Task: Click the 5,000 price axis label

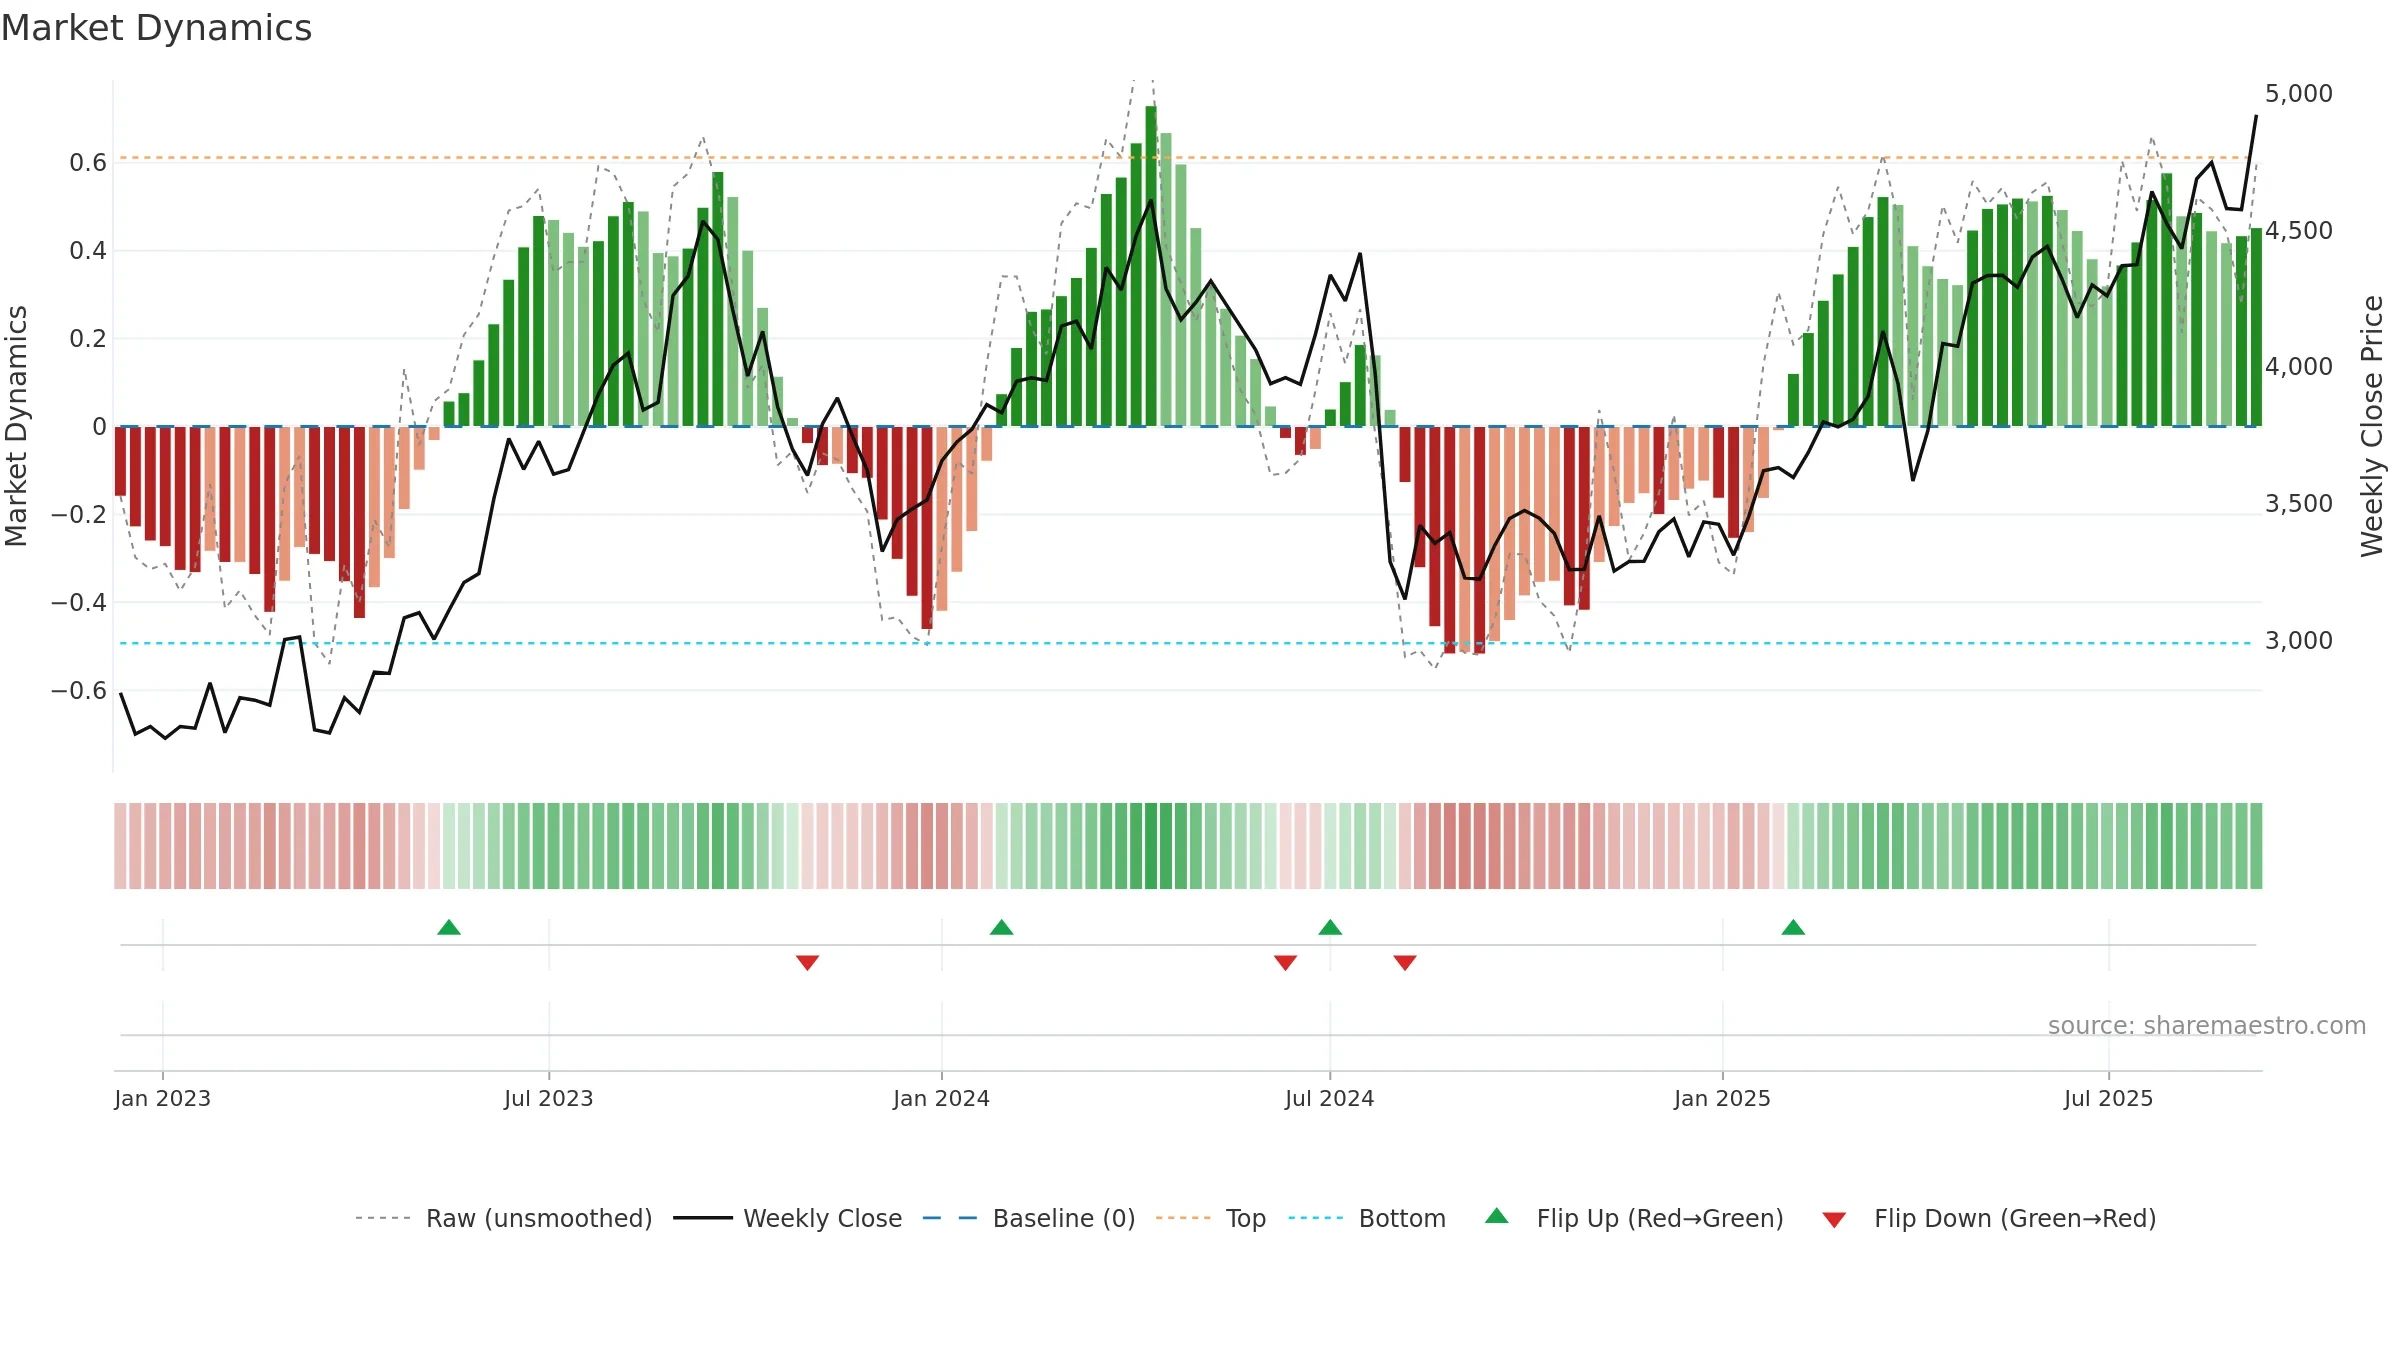Action: click(2299, 93)
